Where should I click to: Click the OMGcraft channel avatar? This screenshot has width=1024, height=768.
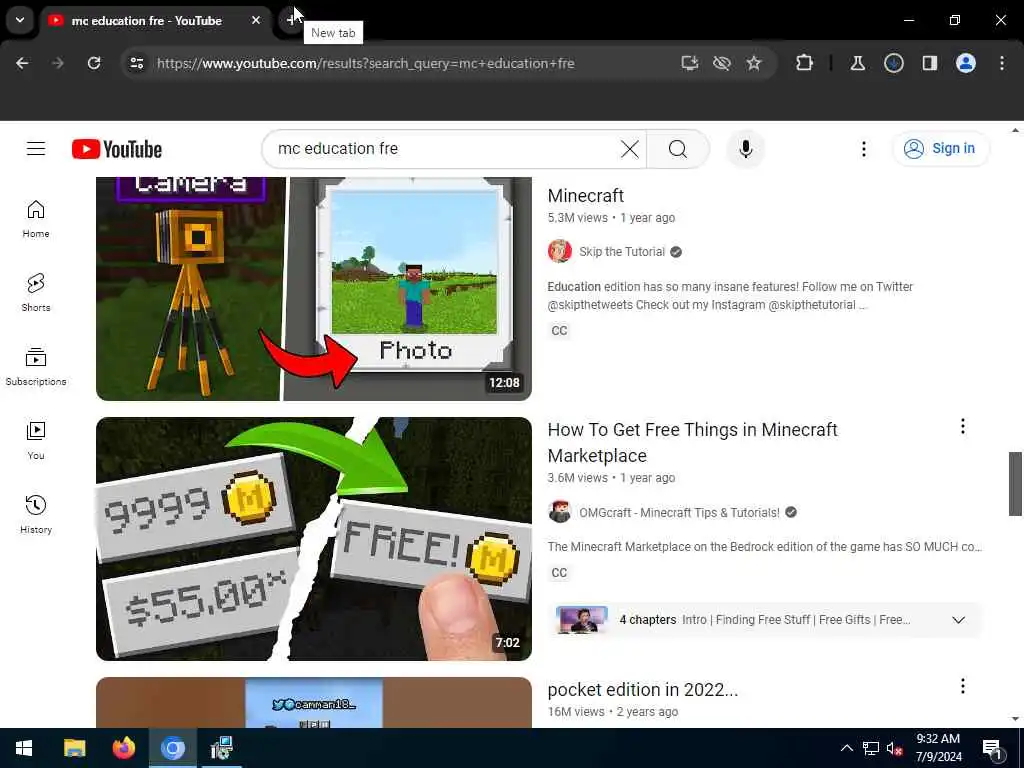click(560, 512)
